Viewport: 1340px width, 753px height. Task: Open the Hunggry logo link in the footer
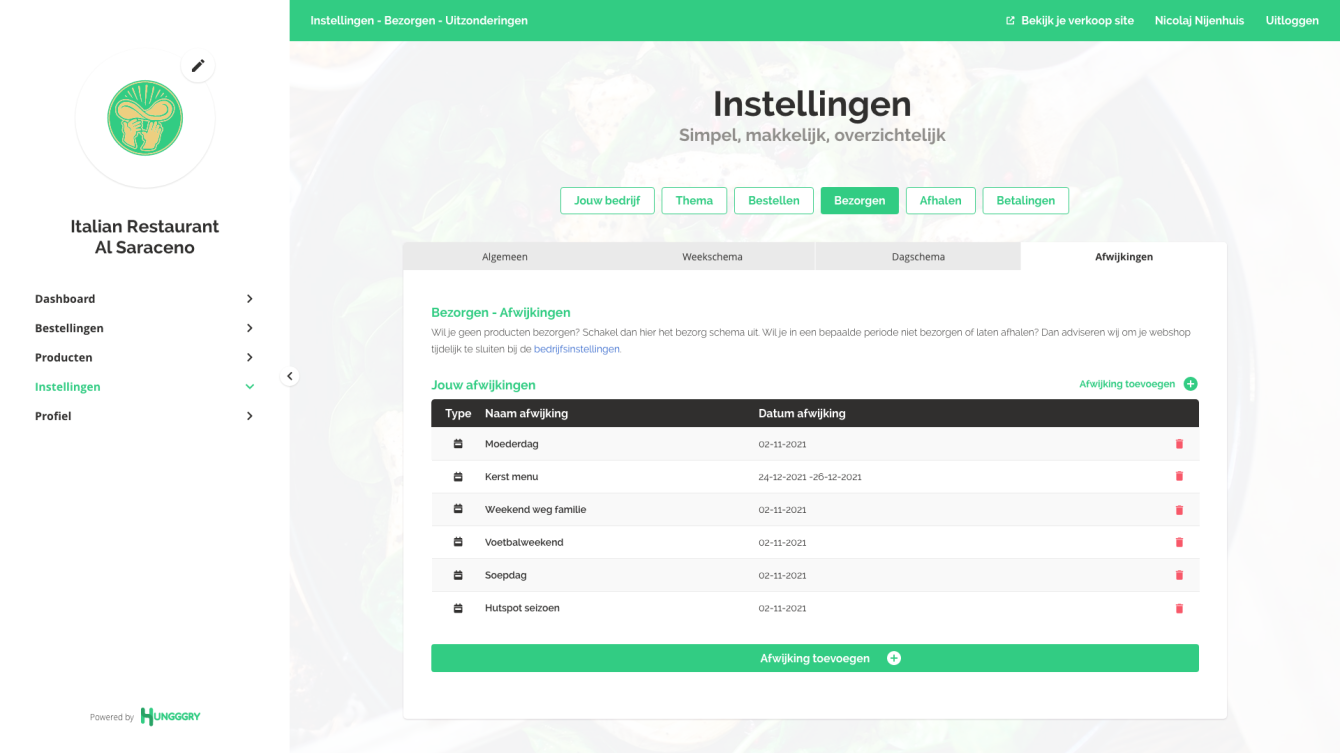tap(170, 716)
